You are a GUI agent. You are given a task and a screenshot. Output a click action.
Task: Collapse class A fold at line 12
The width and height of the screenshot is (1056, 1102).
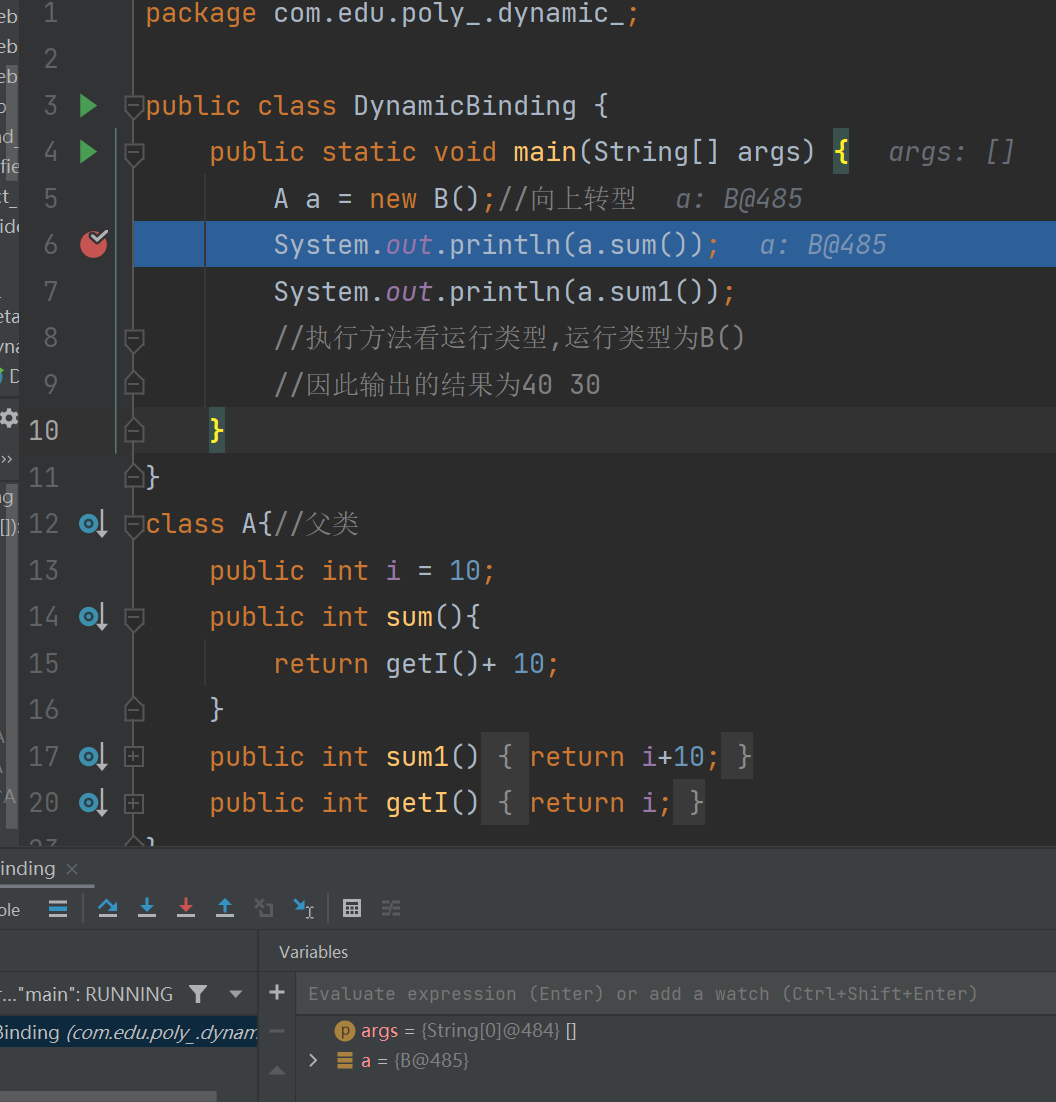point(133,524)
